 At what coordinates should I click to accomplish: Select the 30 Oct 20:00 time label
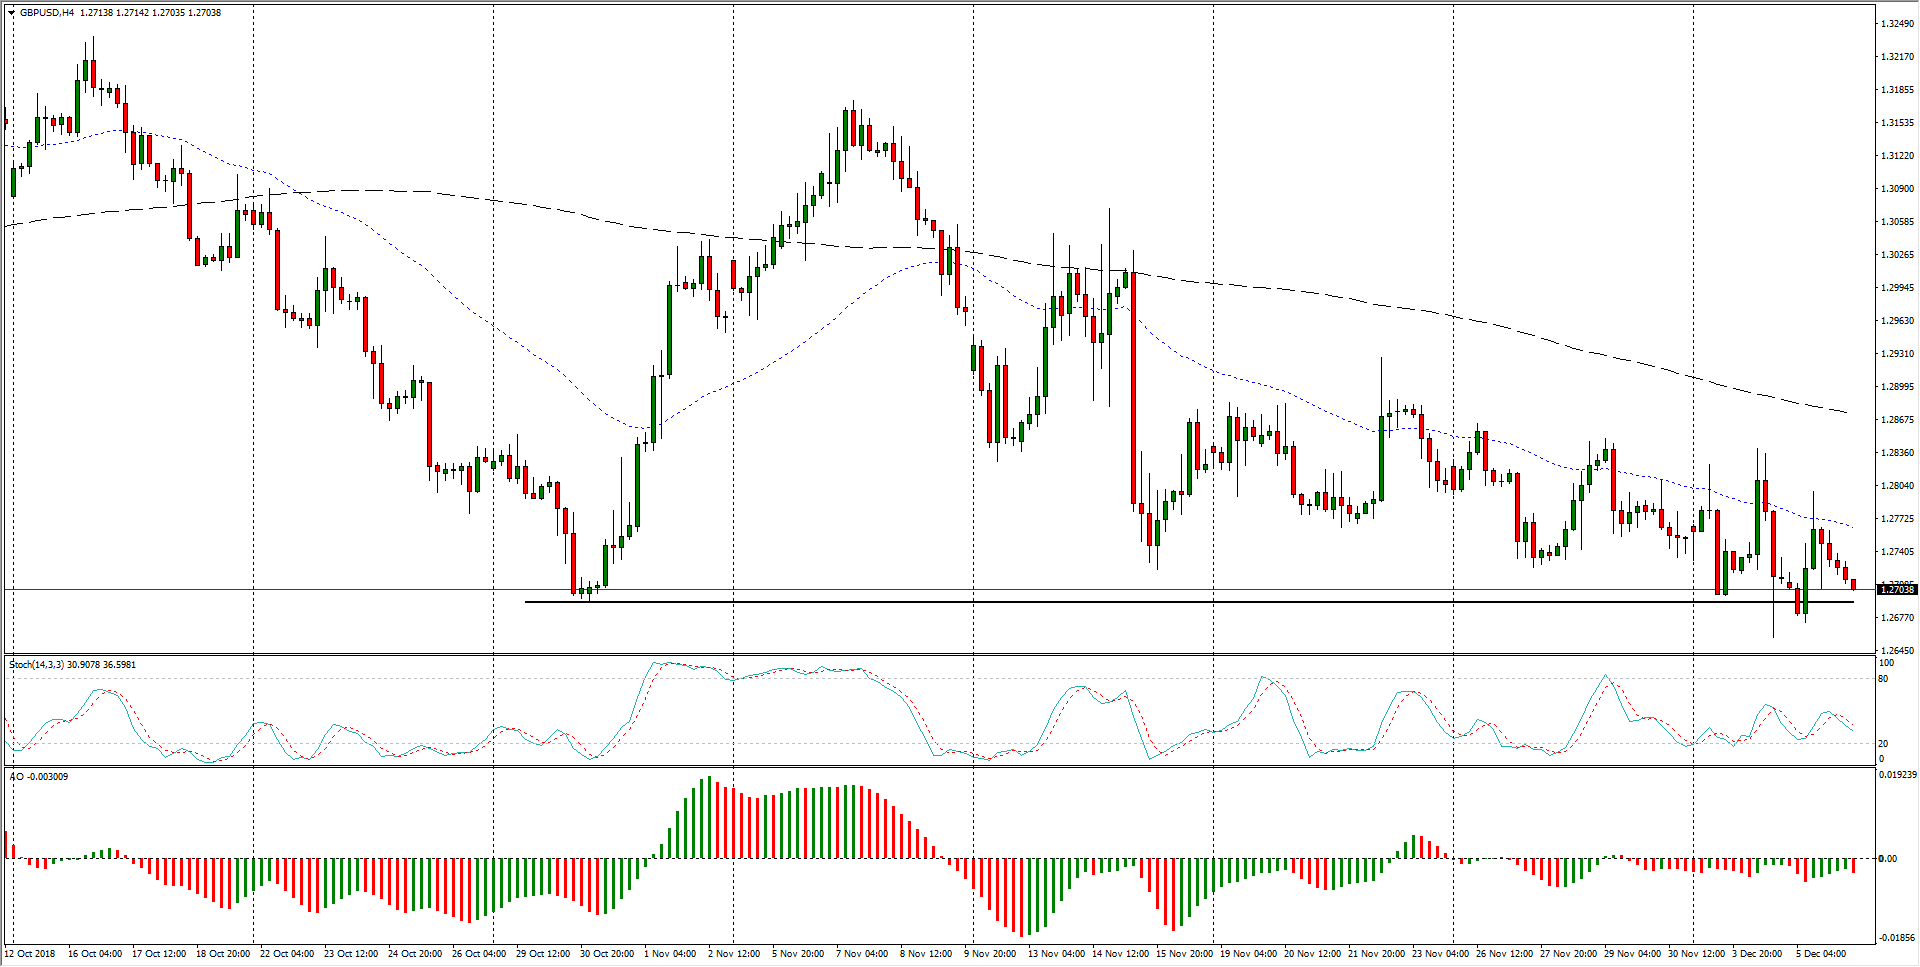(607, 954)
